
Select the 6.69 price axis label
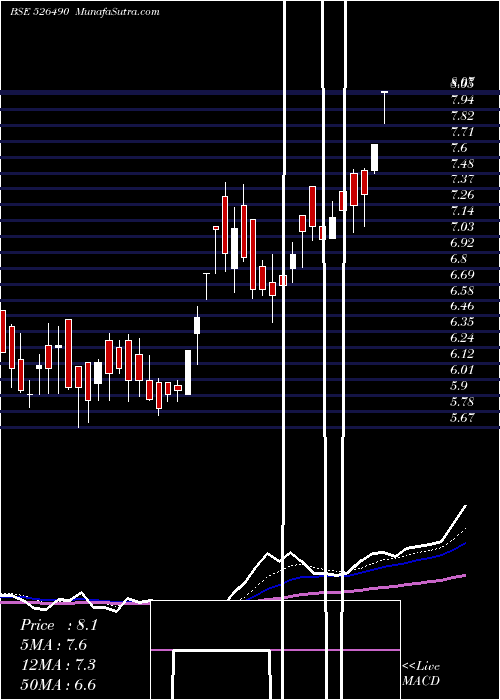pos(462,274)
